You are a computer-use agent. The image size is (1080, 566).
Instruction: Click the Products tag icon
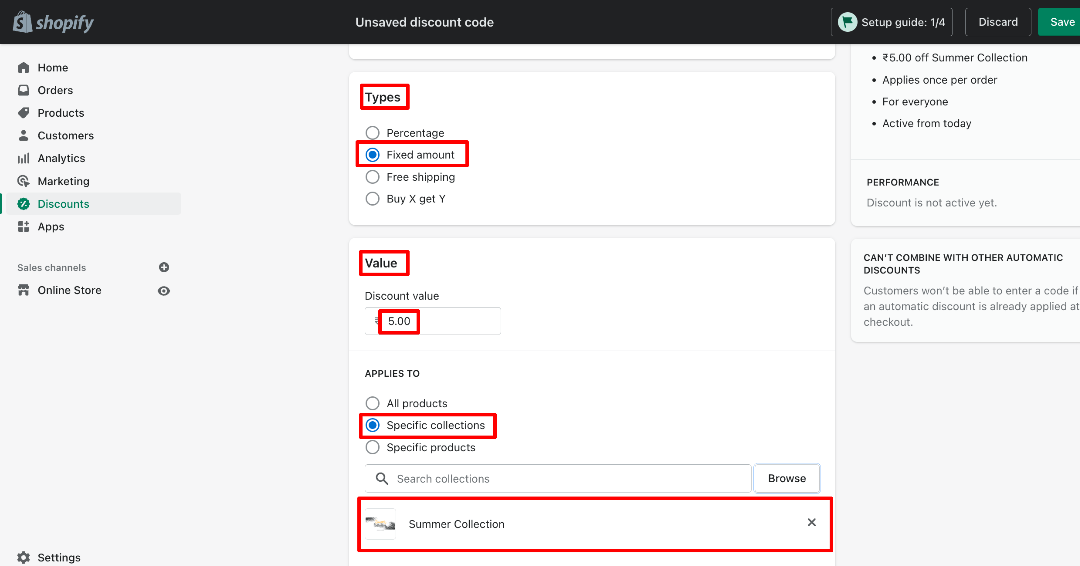[23, 113]
